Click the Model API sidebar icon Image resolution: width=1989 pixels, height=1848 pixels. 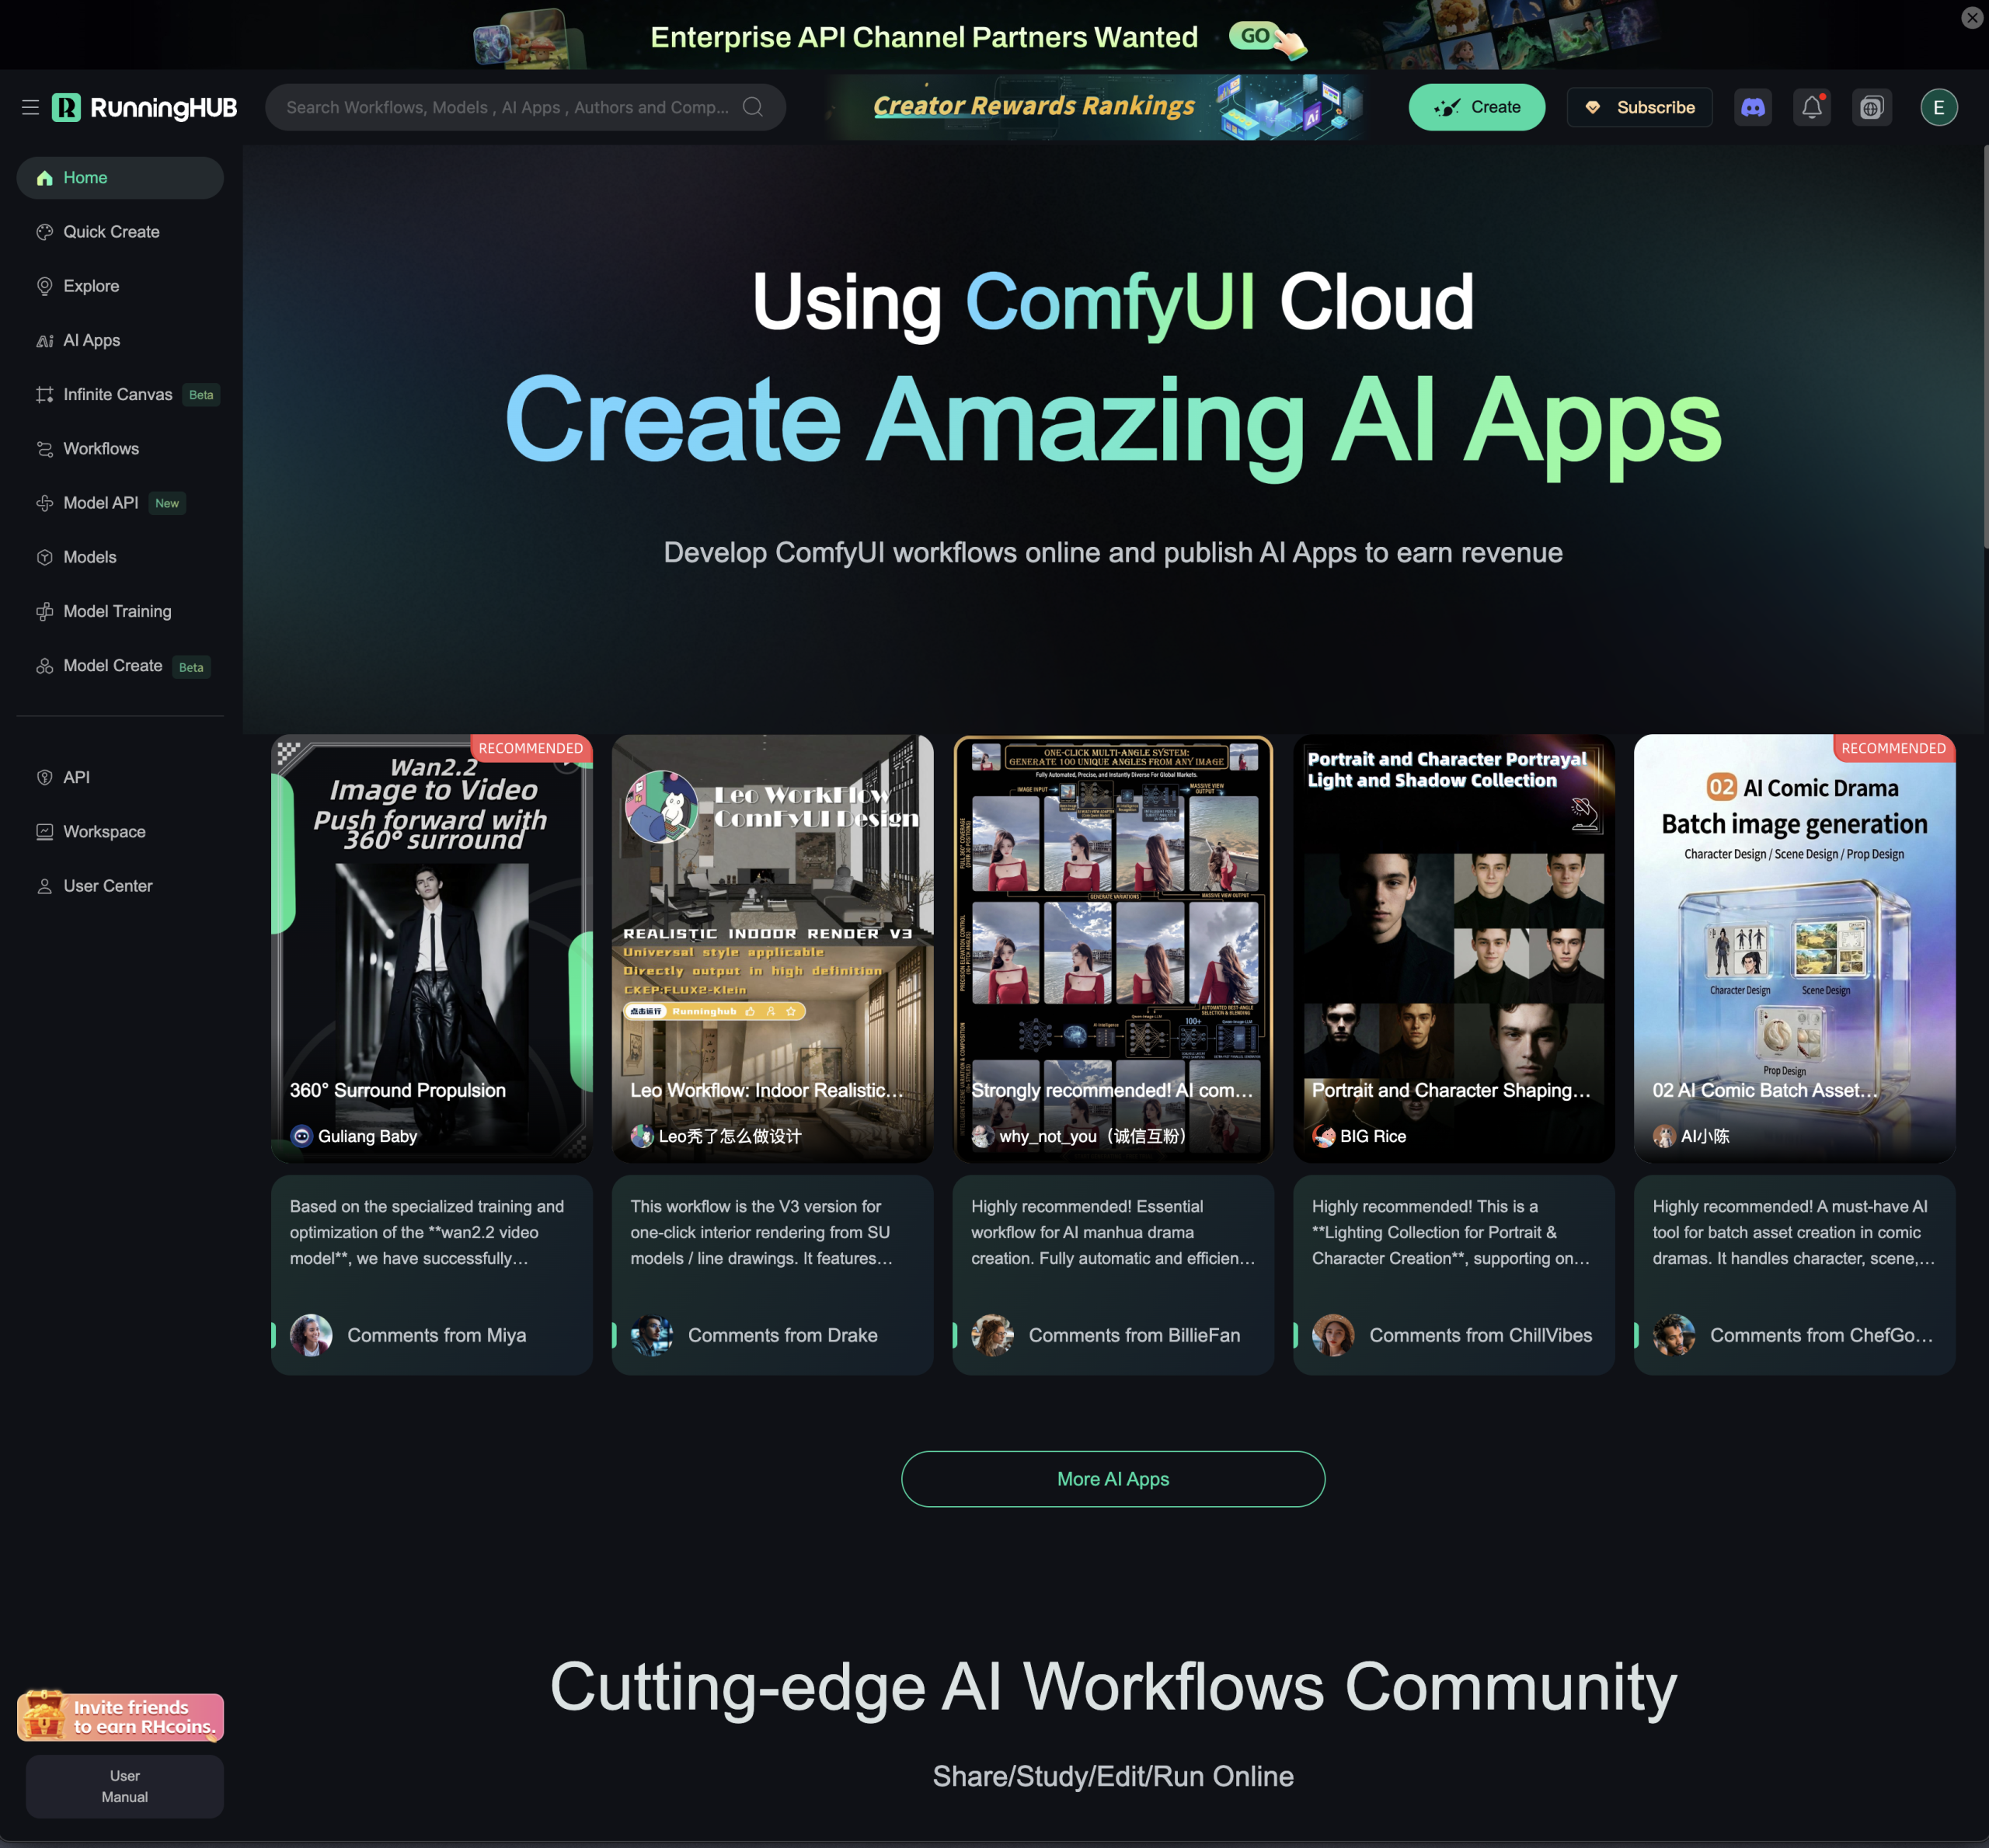point(44,503)
